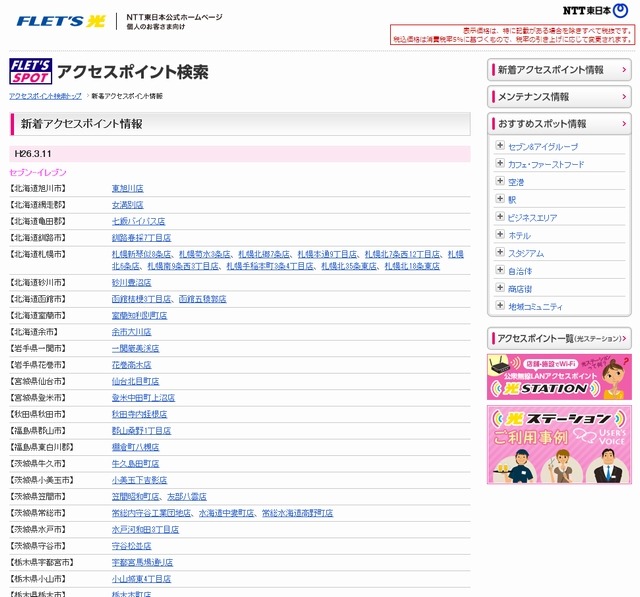This screenshot has width=640, height=597.
Task: Open the 札幌北18条東店 store link
Action: click(x=412, y=266)
